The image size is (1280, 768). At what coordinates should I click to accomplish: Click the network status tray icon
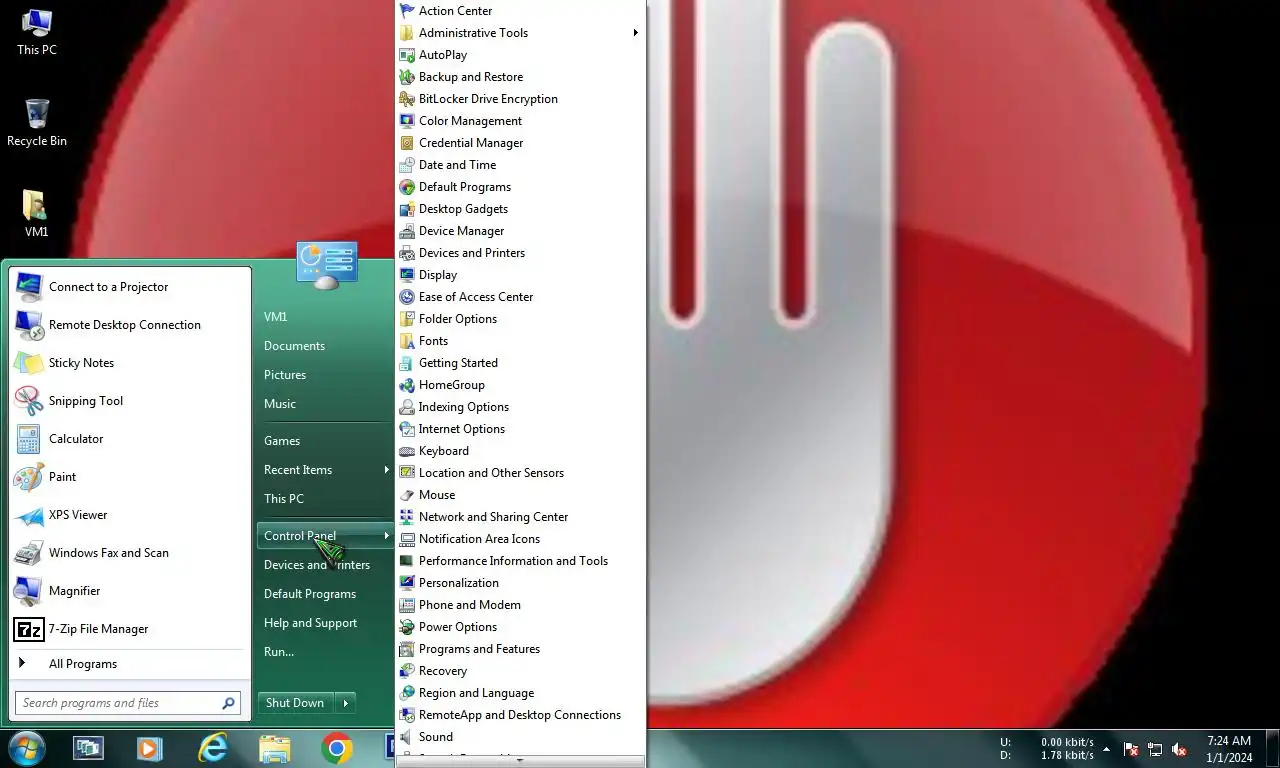(x=1155, y=749)
